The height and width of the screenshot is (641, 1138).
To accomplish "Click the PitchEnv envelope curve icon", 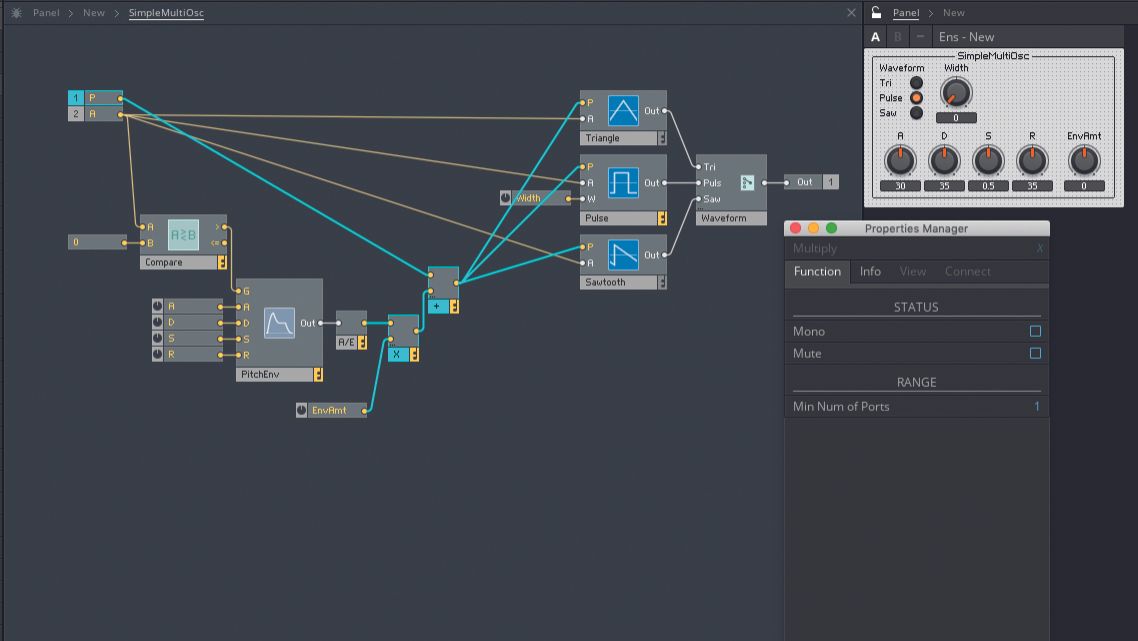I will [279, 322].
